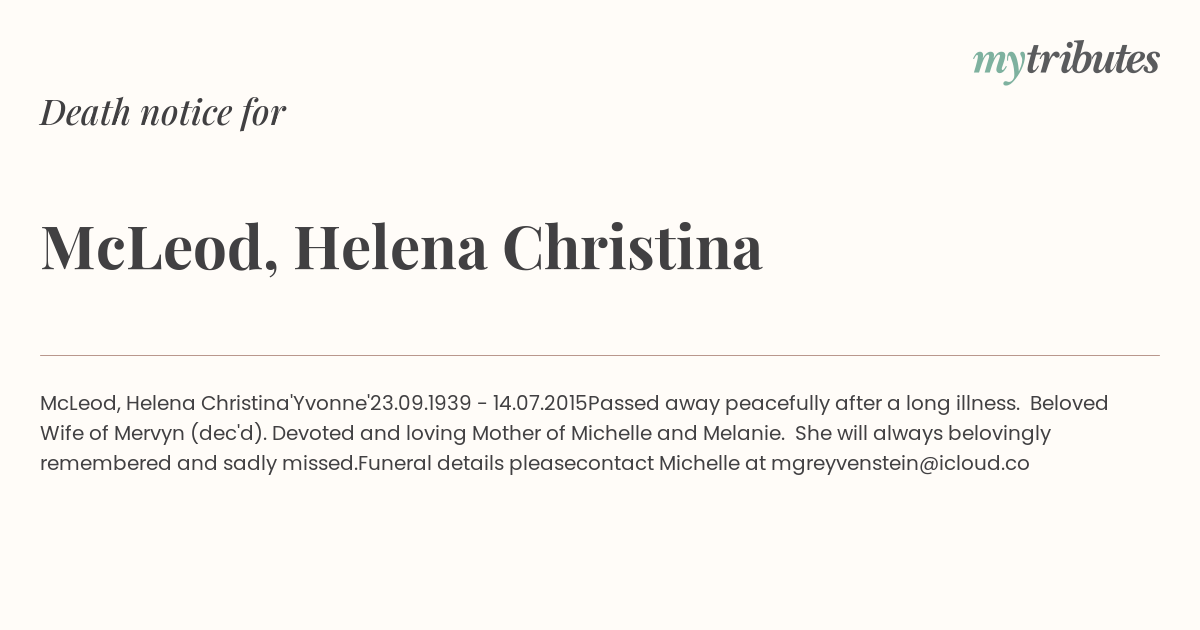Click the nickname 'Yvonne' in the notice
Viewport: 1200px width, 630px height.
[329, 404]
